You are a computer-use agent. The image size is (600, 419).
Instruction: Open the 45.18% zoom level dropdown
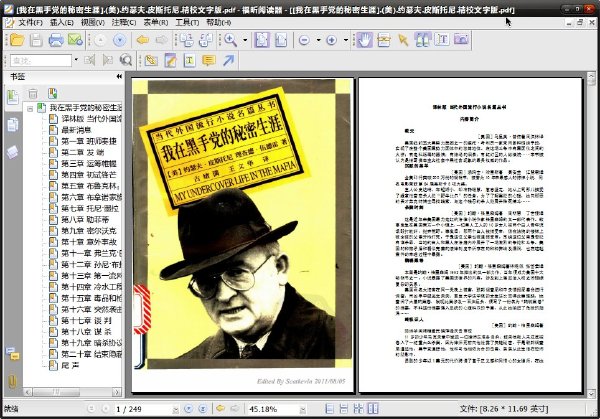coord(302,409)
